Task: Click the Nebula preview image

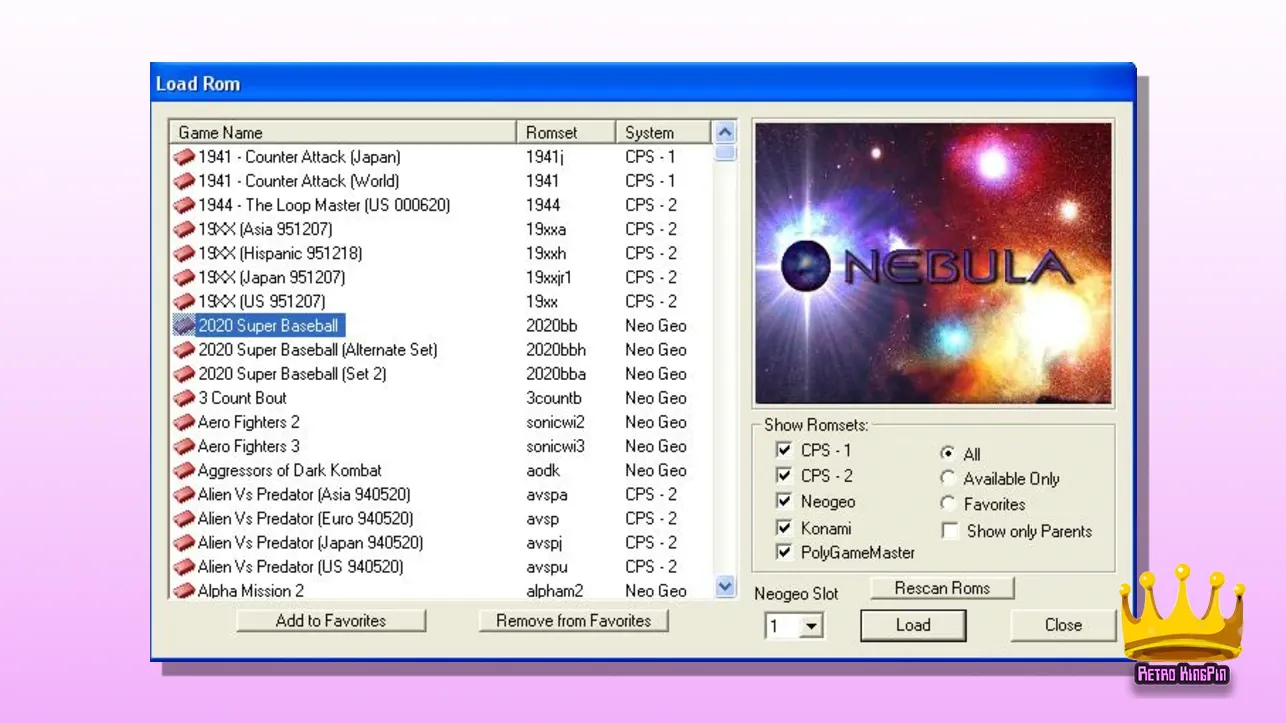Action: 932,263
